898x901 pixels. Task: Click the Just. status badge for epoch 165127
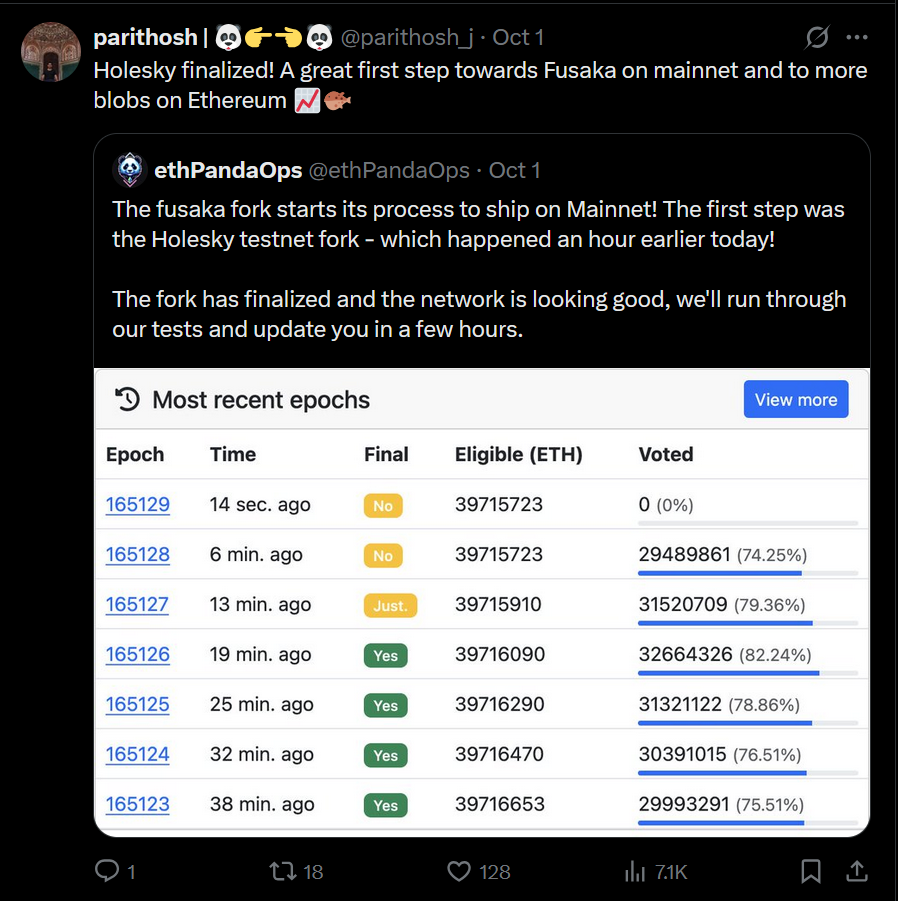coord(390,606)
